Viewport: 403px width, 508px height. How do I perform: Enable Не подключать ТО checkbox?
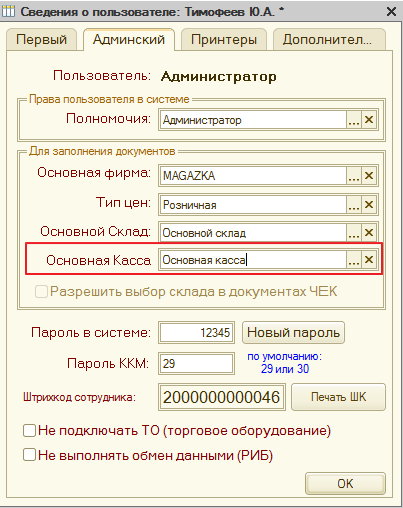pos(29,430)
